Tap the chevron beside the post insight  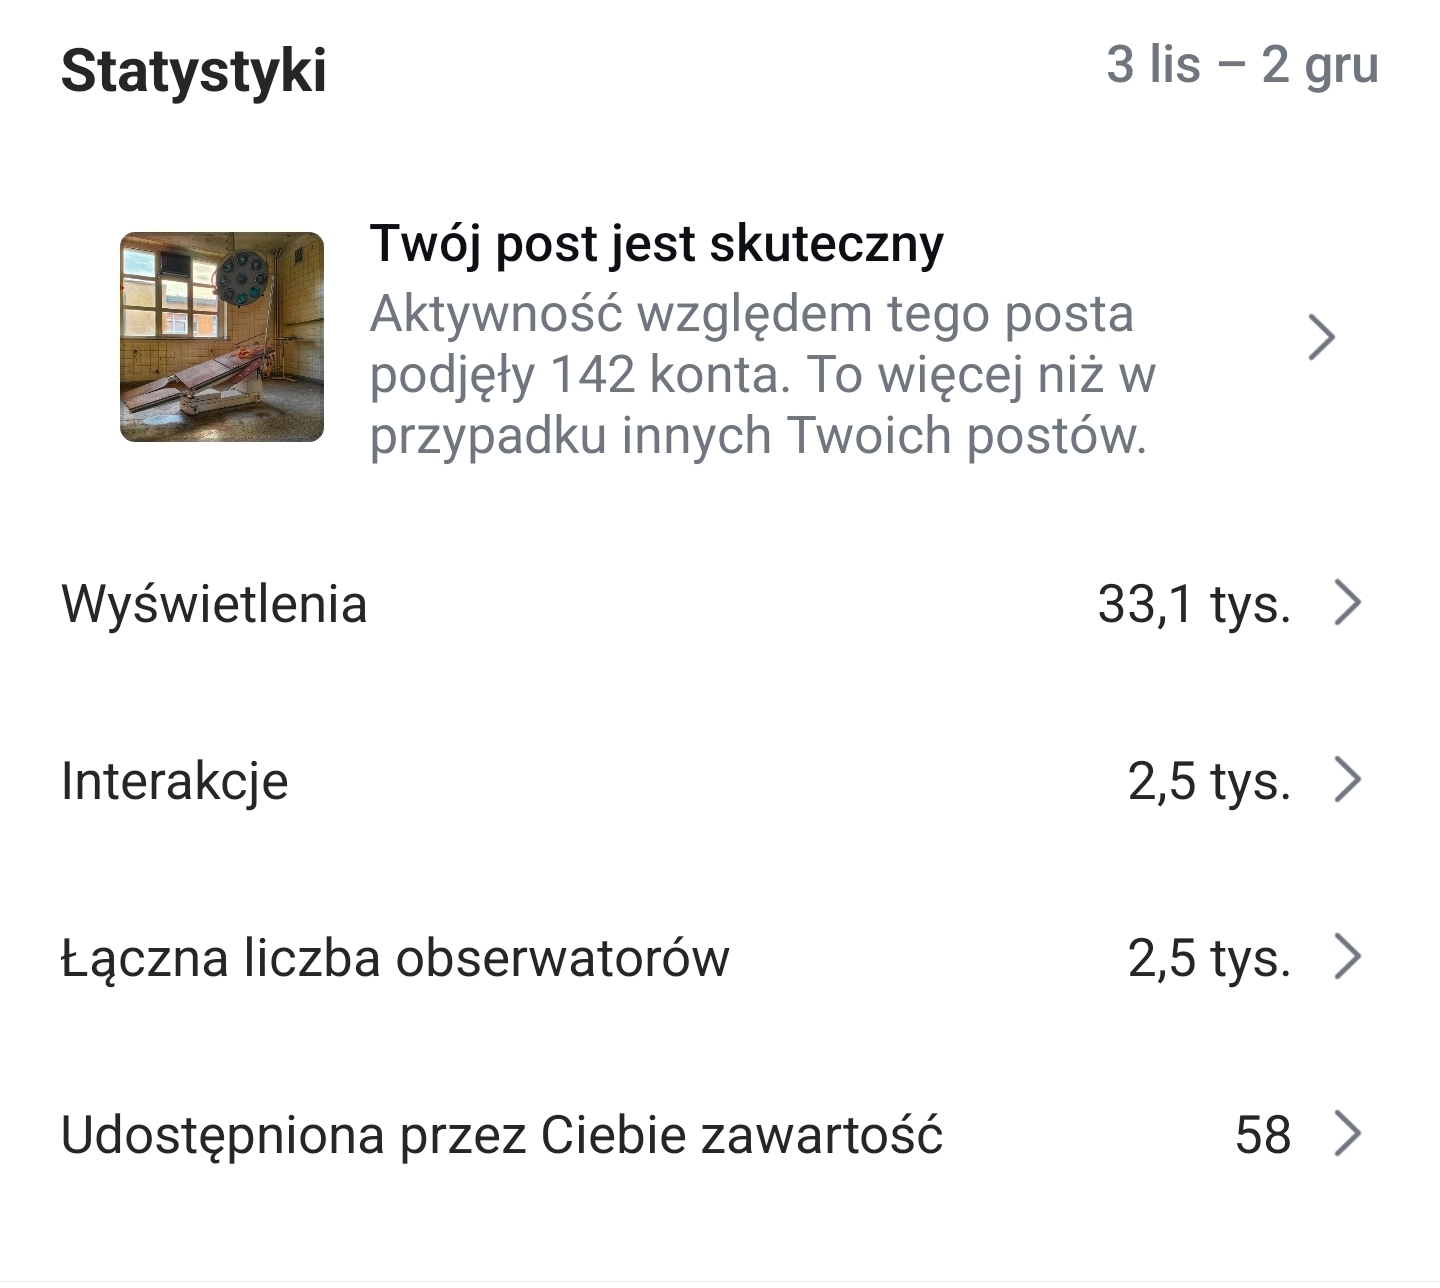click(1321, 338)
